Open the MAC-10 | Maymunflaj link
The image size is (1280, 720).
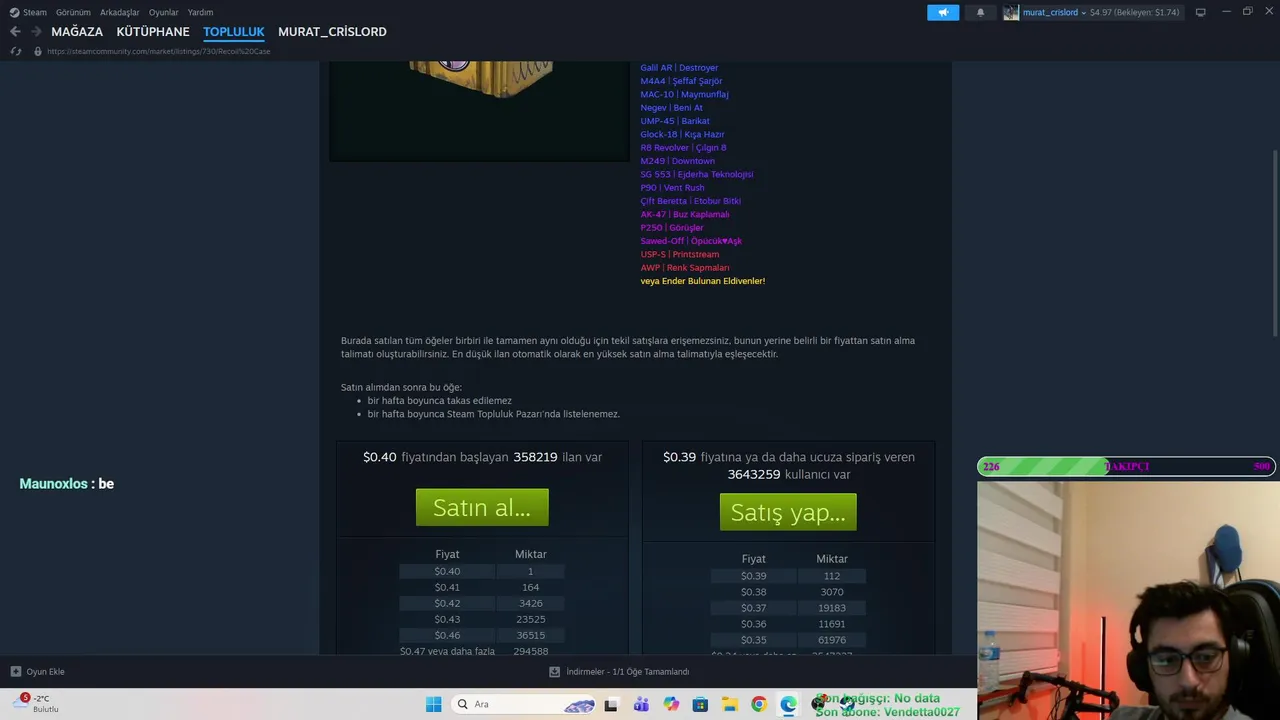684,94
